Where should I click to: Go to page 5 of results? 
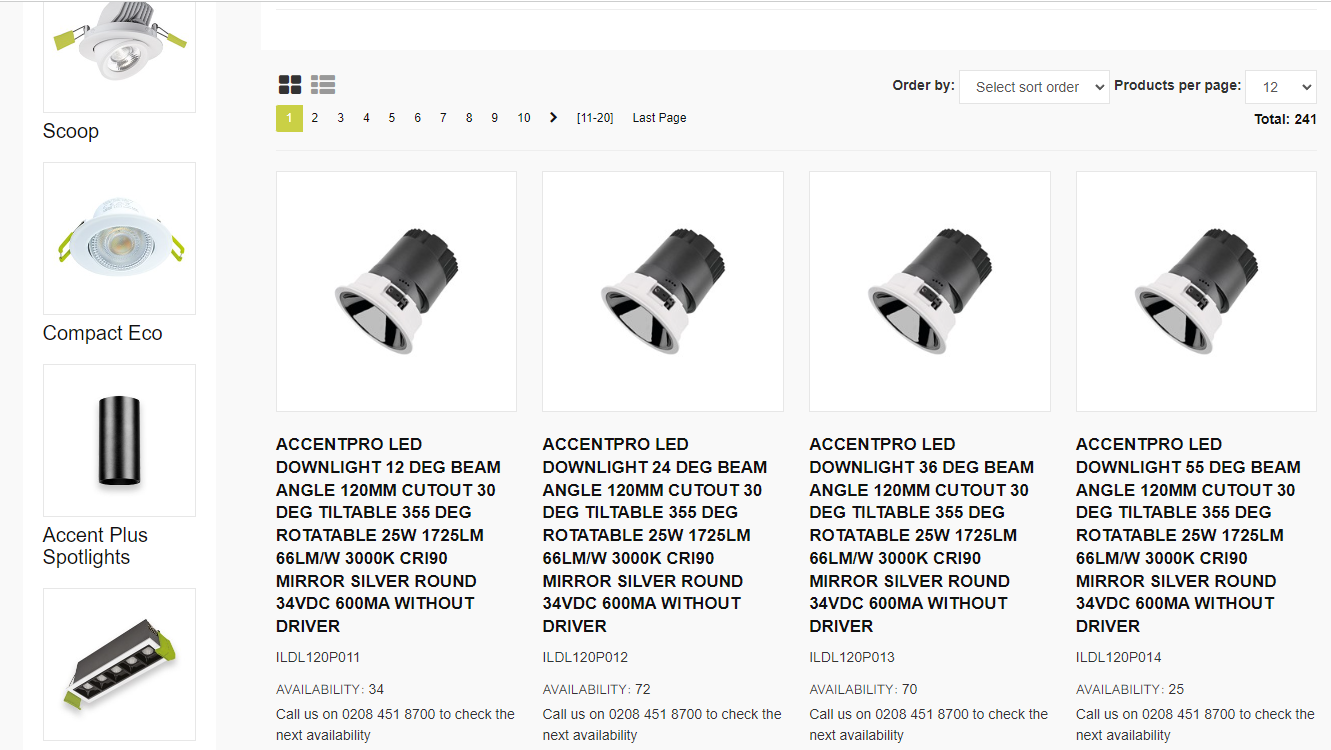point(392,118)
